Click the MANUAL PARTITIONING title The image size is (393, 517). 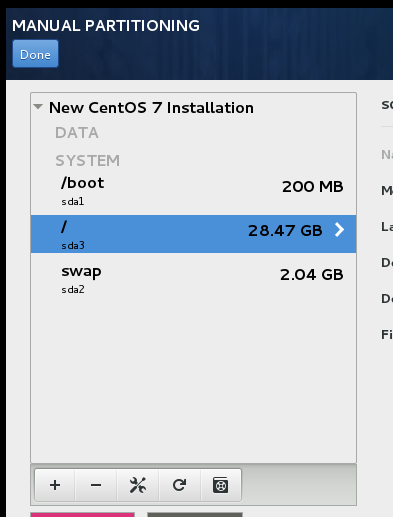106,26
